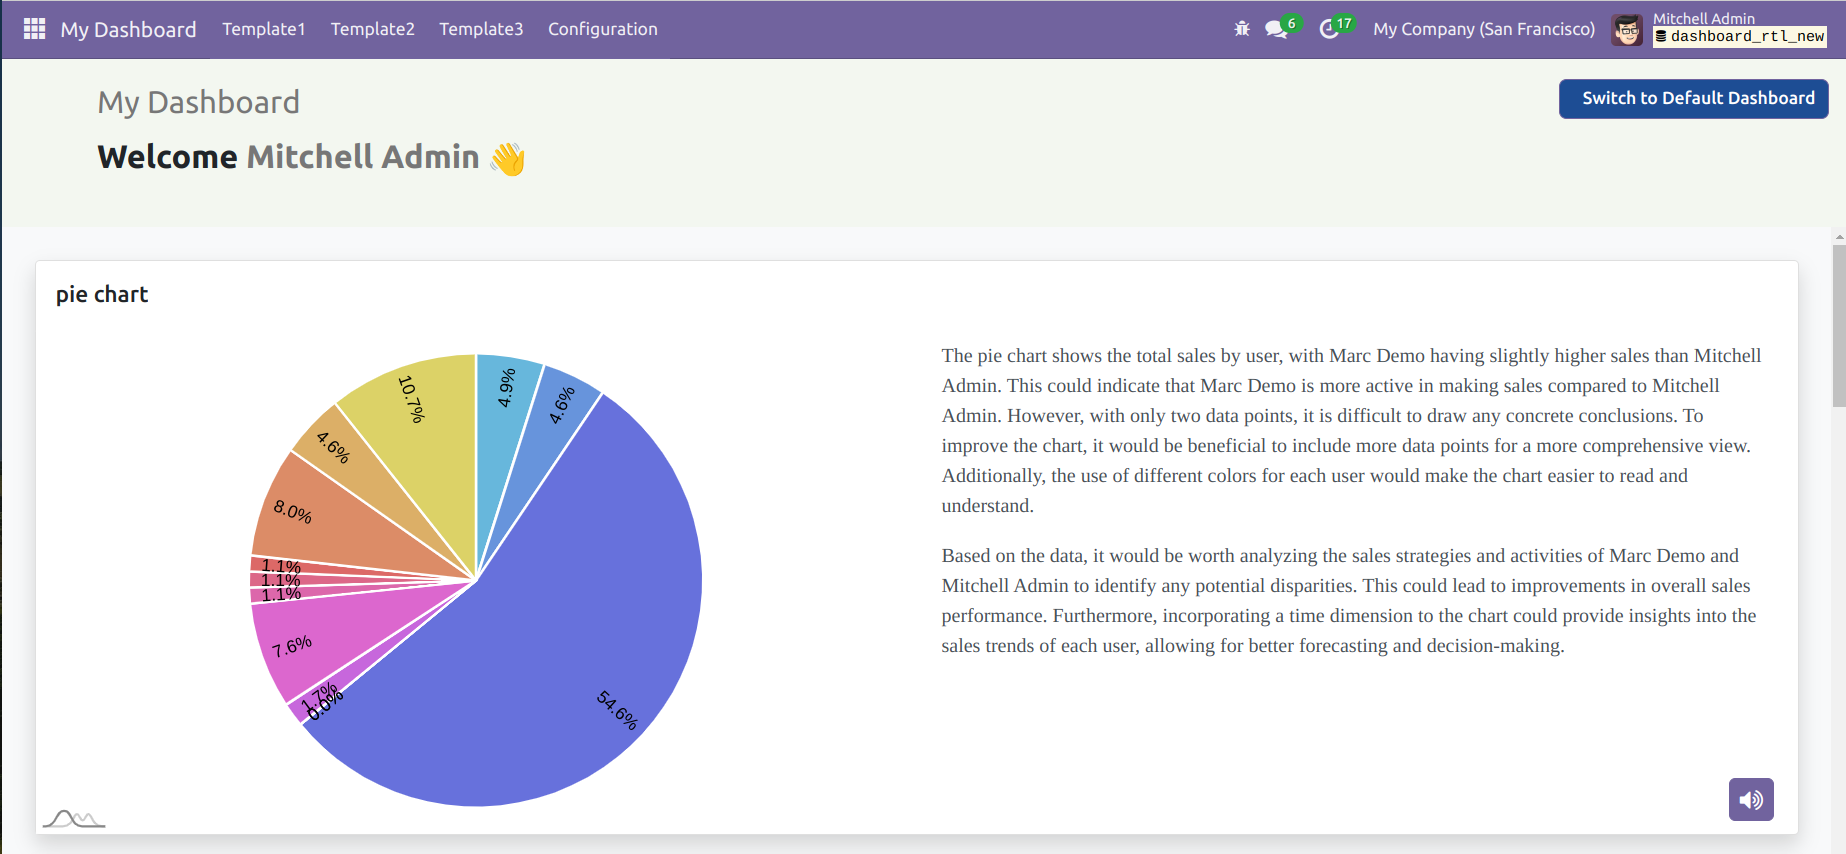Viewport: 1846px width, 854px height.
Task: Expand the Configuration menu
Action: 602,29
